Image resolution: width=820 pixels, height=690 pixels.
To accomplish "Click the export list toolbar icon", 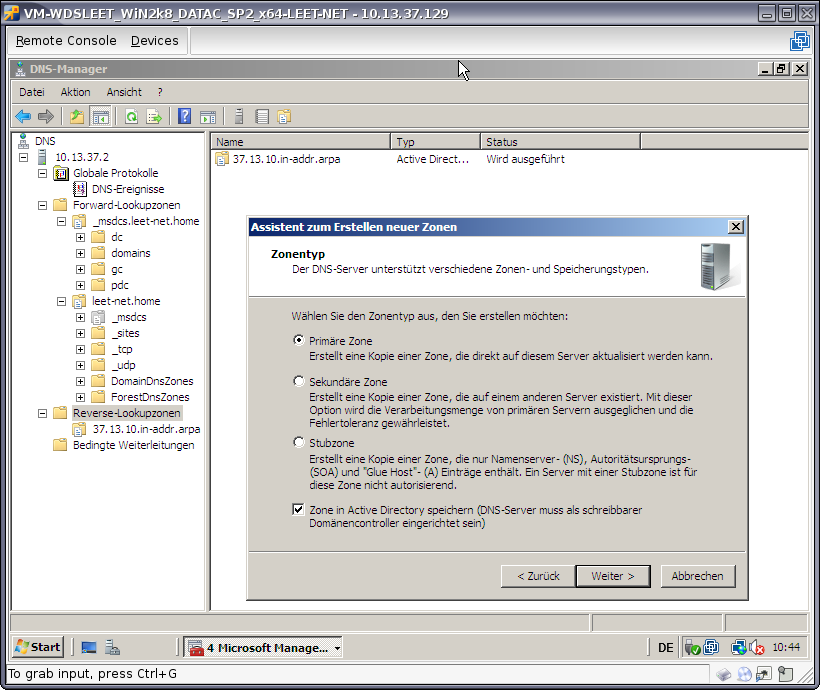I will tap(154, 117).
